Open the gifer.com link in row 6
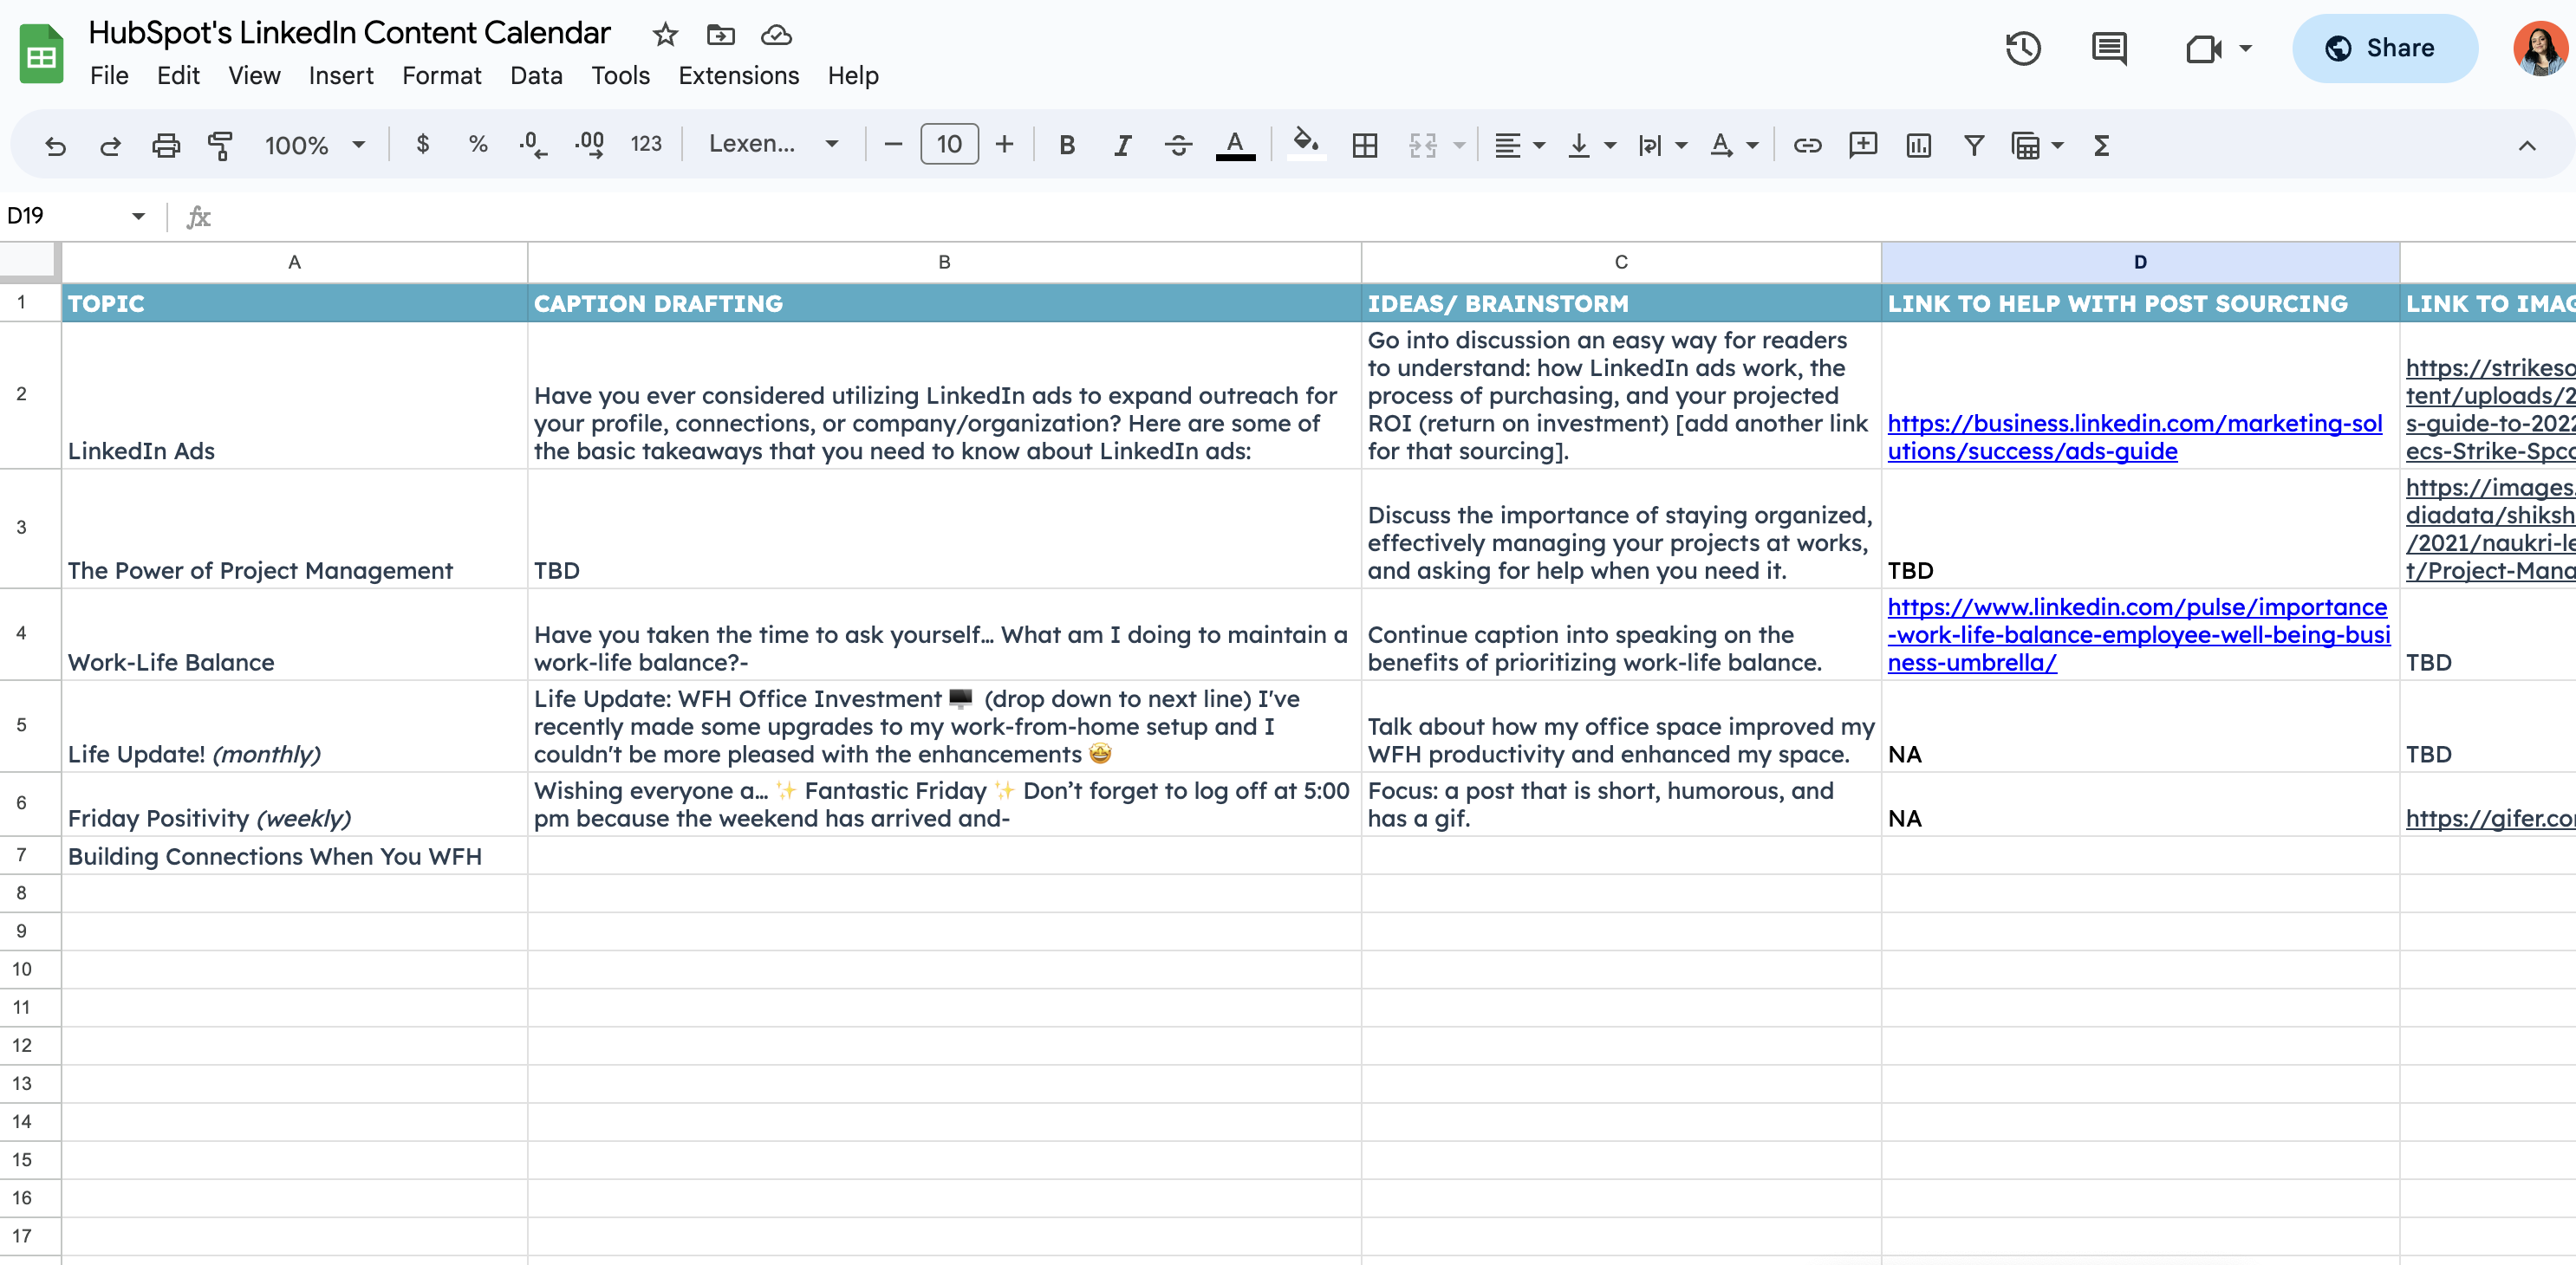The width and height of the screenshot is (2576, 1265). point(2489,818)
